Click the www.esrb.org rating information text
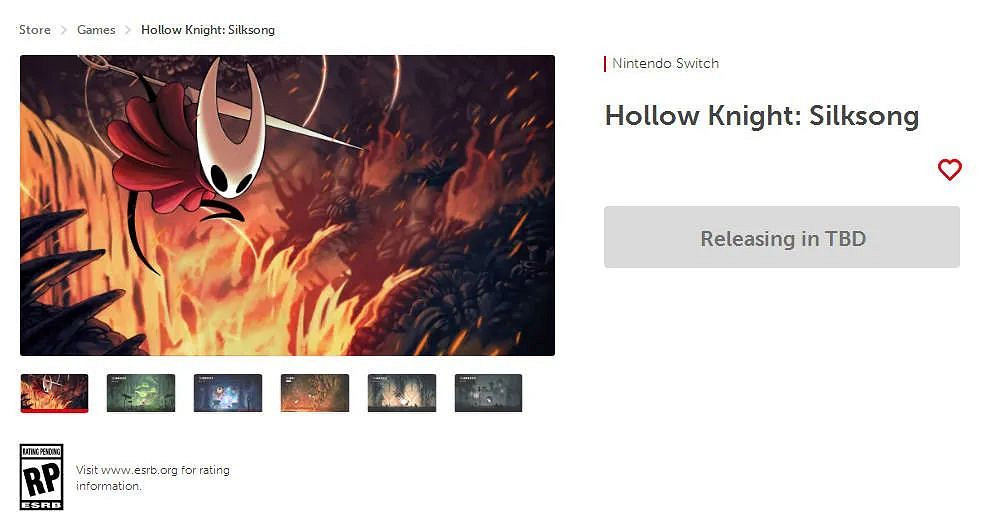Viewport: 981px width, 528px height. [153, 478]
